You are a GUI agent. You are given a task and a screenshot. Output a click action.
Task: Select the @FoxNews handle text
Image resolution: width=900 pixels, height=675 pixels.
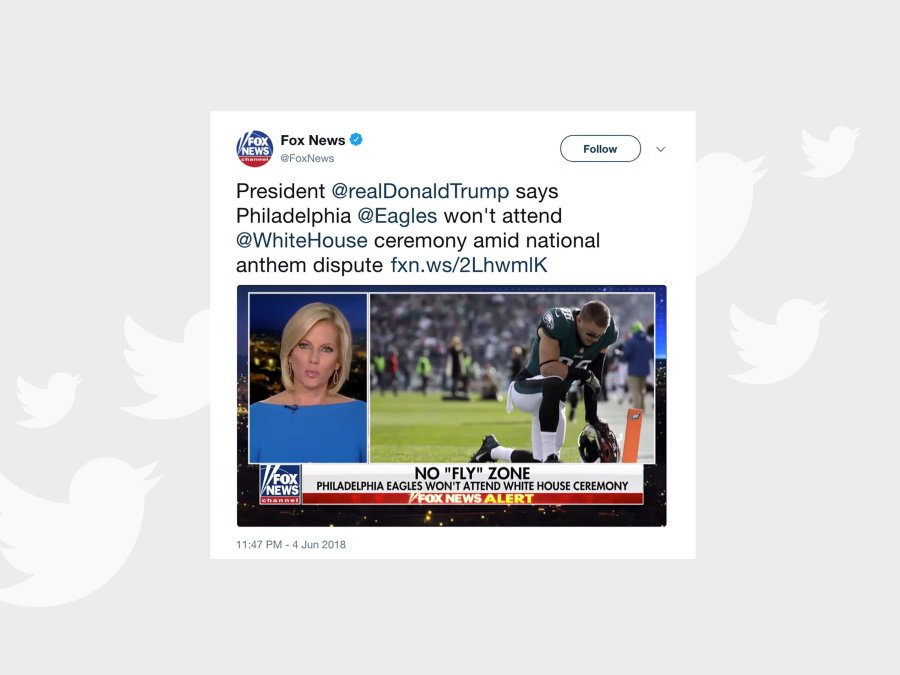pos(307,158)
